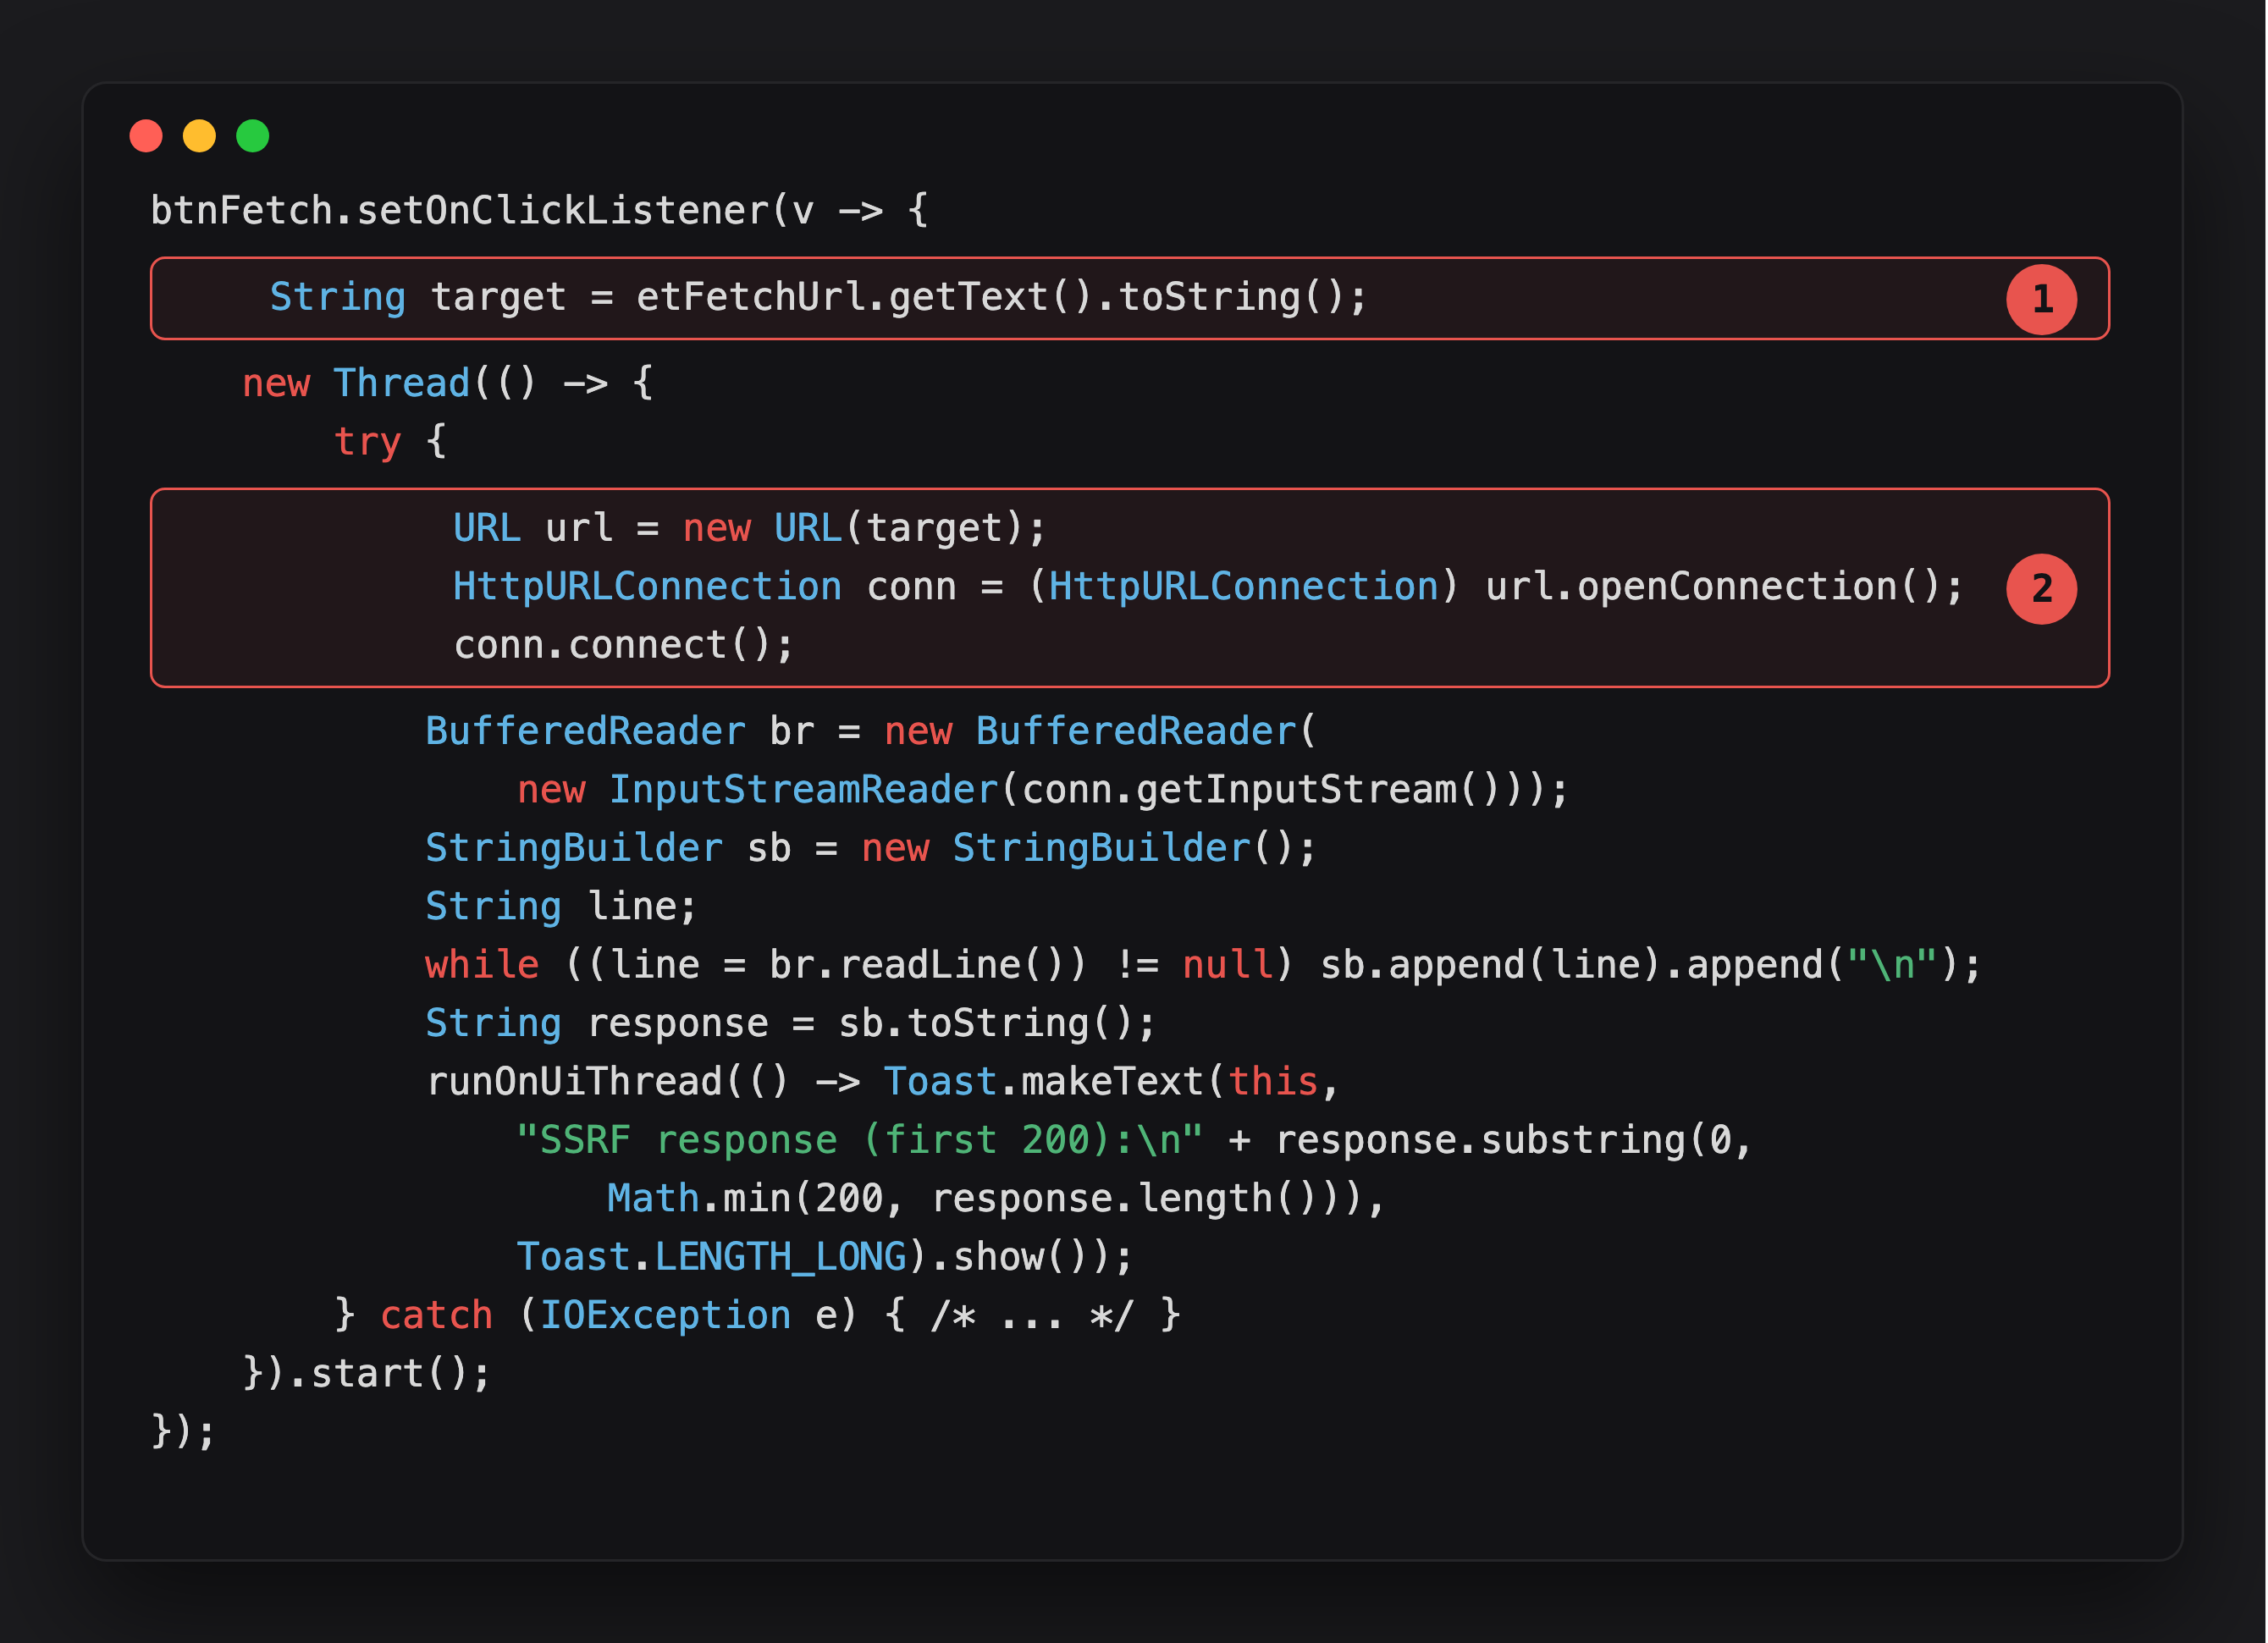Click the line with "InputStreamReader(conn.getInputStream())"
This screenshot has height=1643, width=2268.
click(x=1043, y=790)
